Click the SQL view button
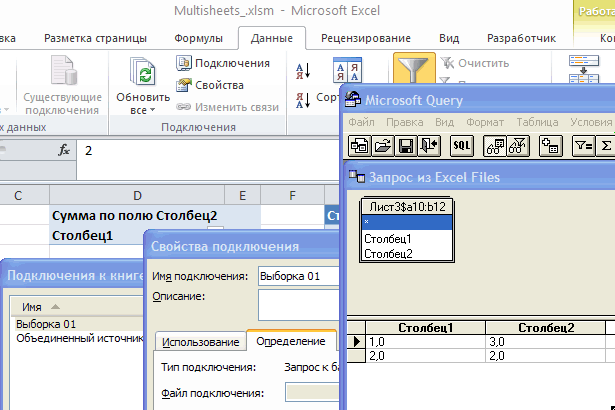This screenshot has width=615, height=410. (462, 146)
